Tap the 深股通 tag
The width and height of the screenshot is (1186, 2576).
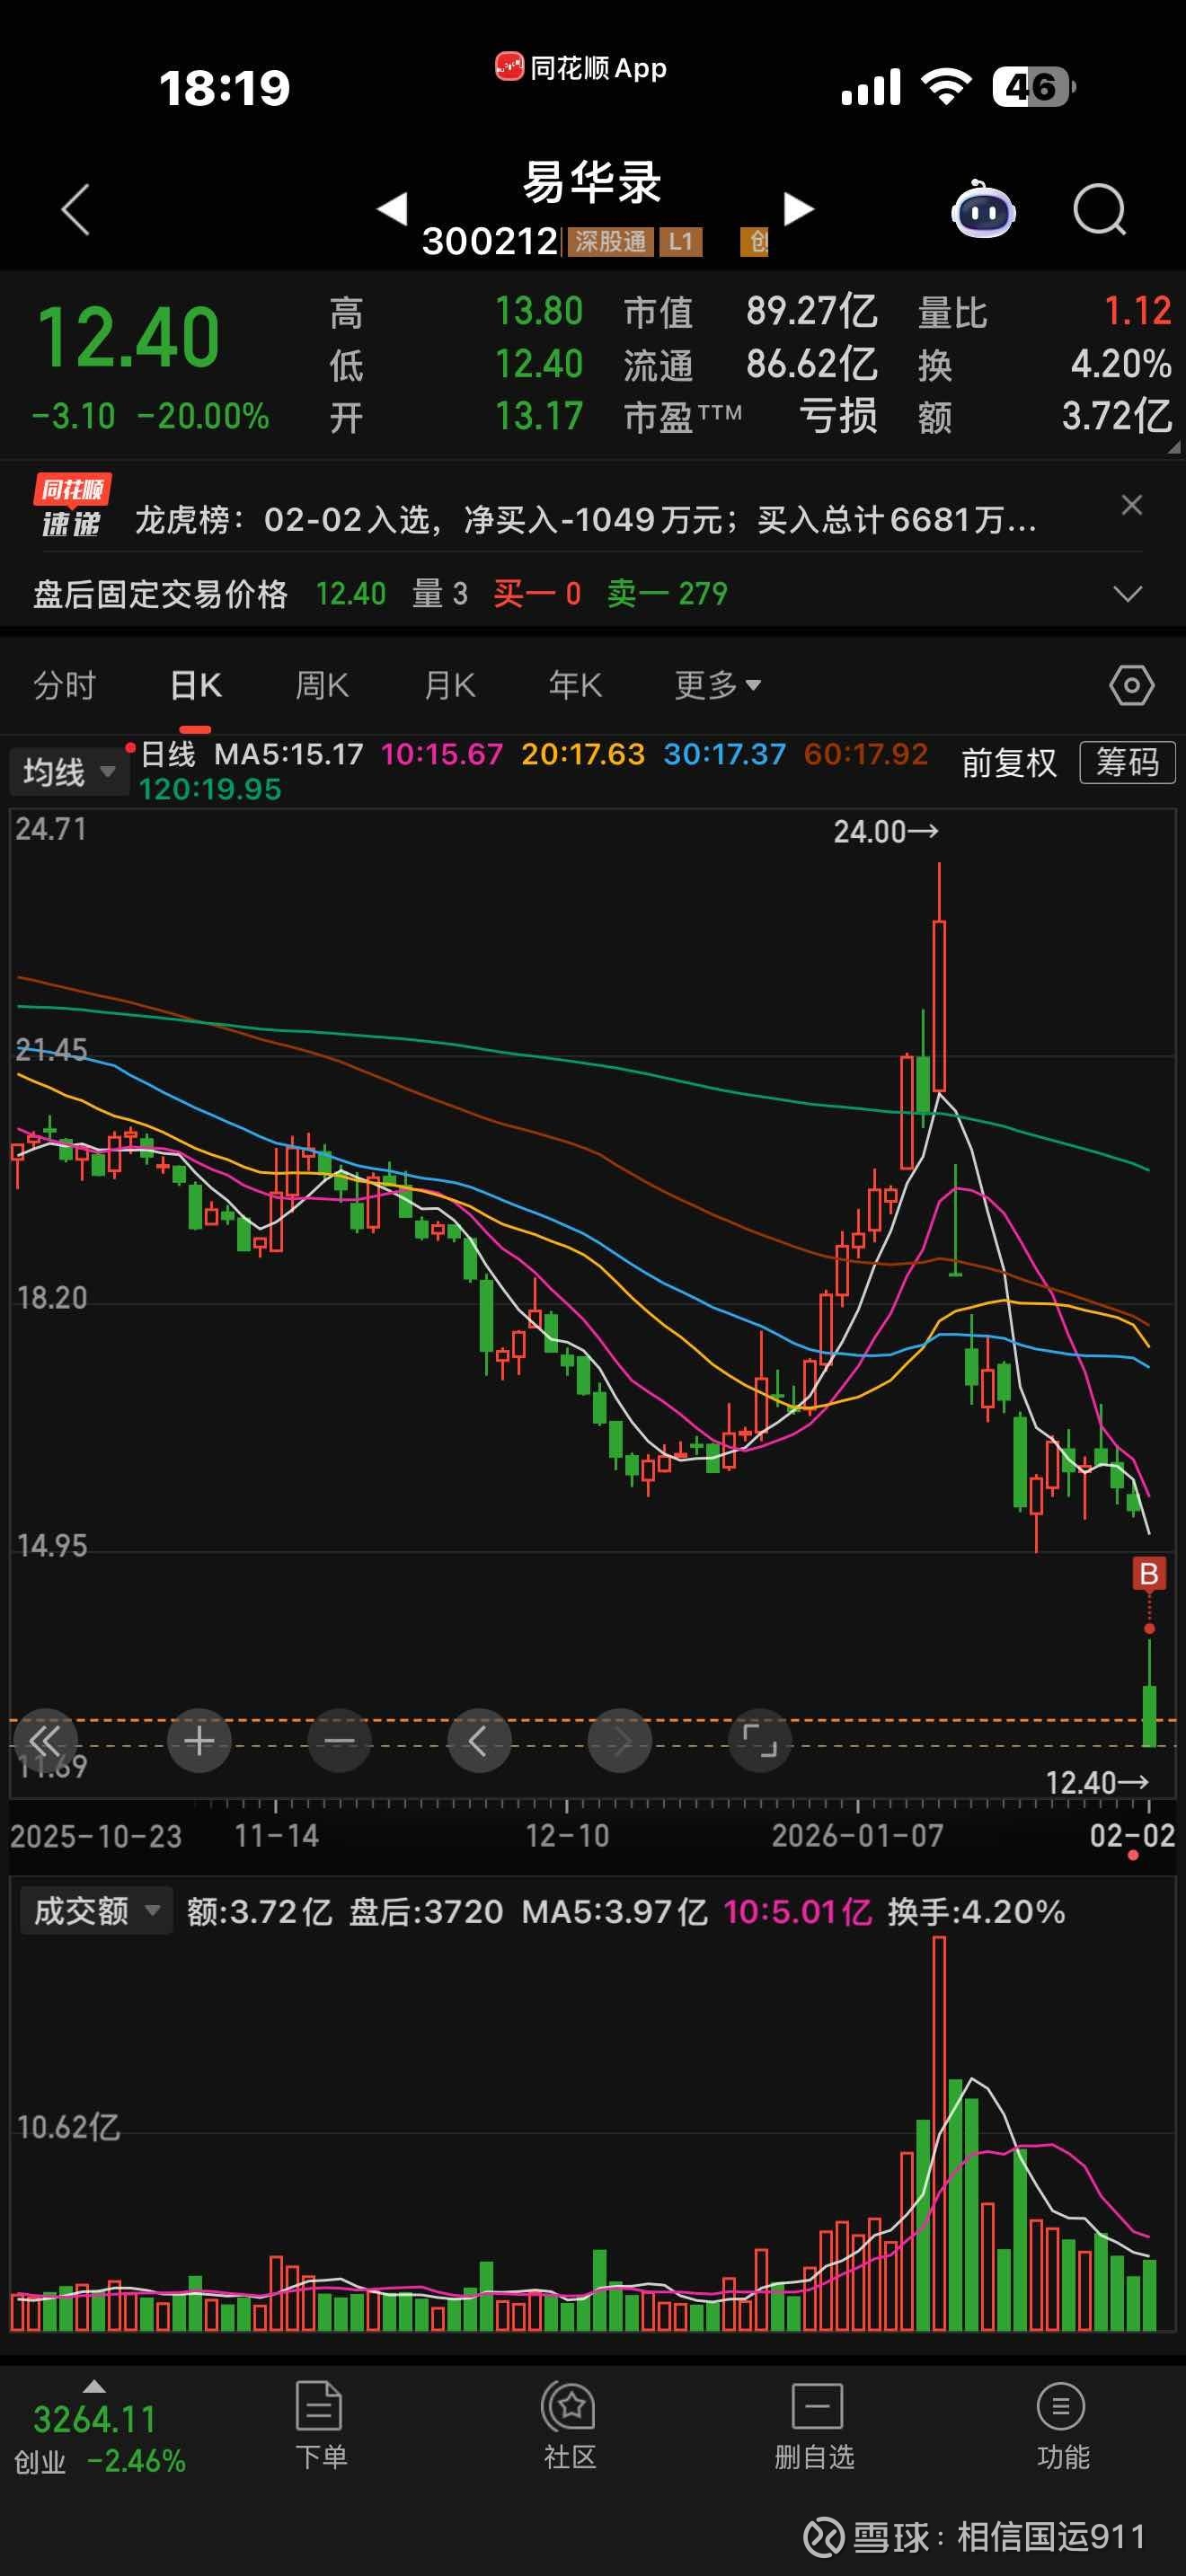coord(610,241)
